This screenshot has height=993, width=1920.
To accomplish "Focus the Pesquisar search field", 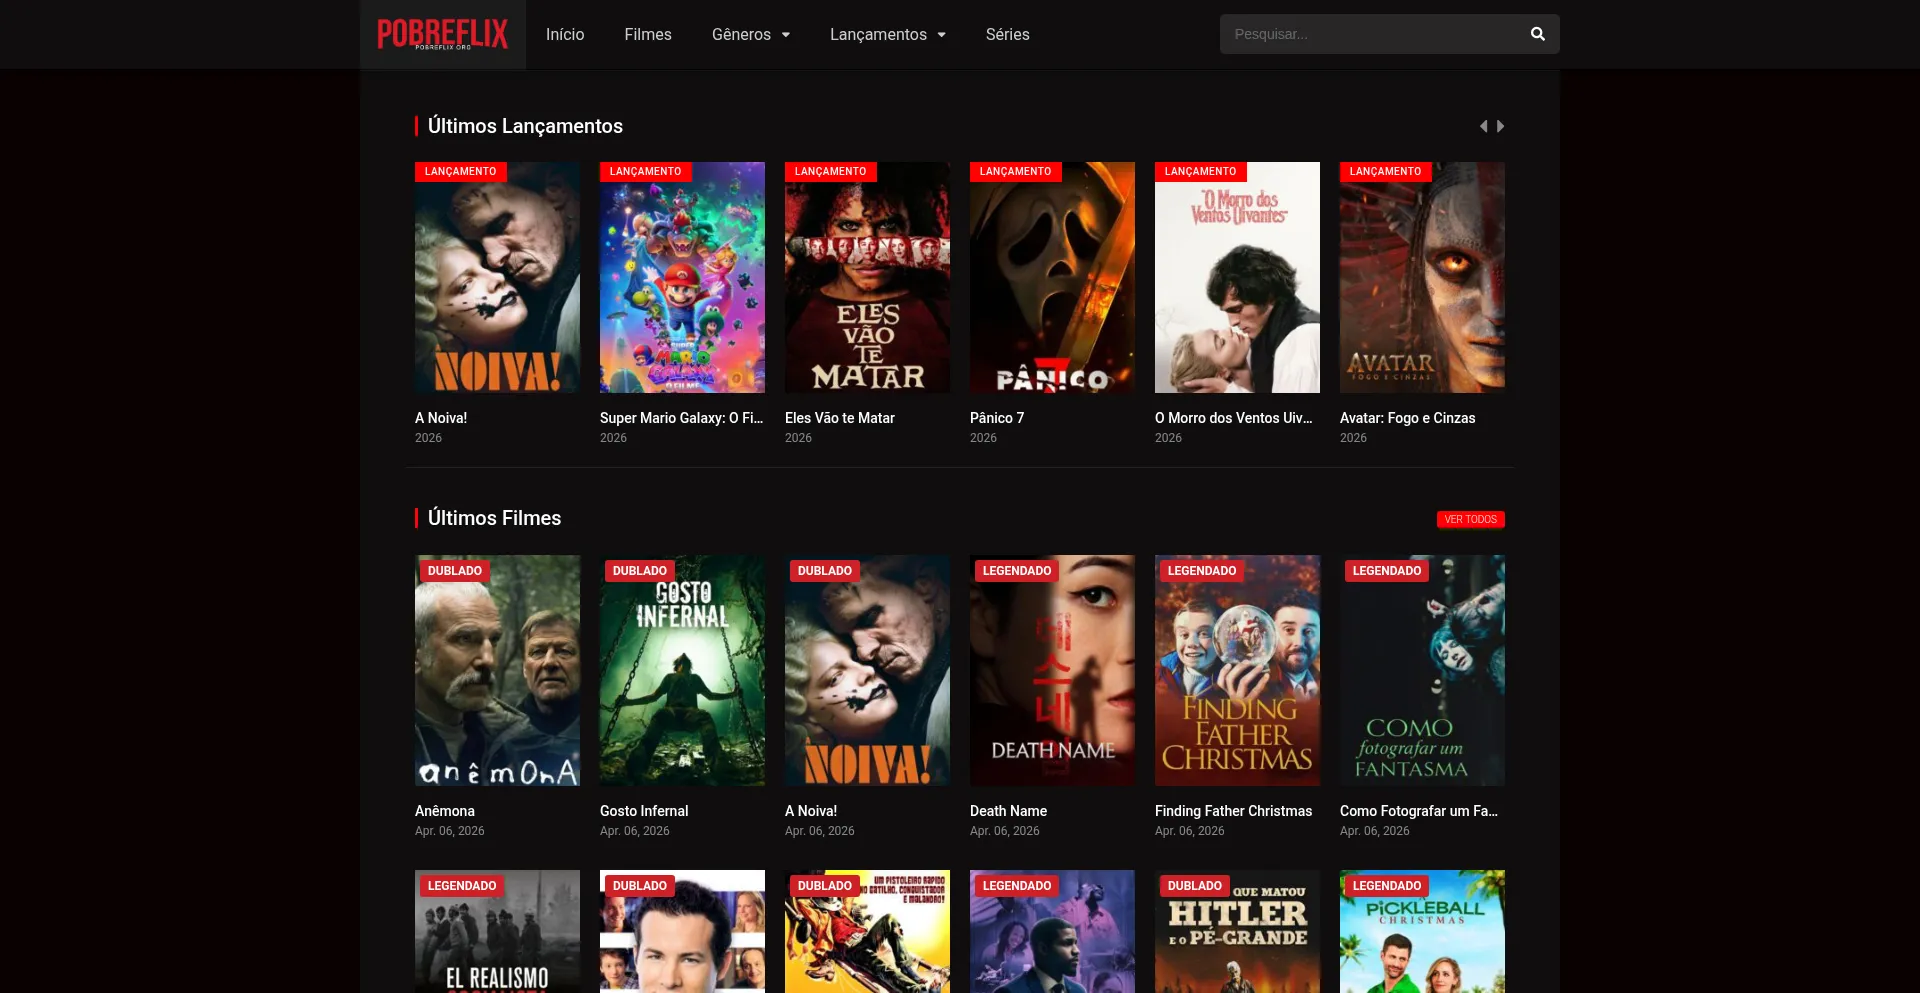I will pyautogui.click(x=1370, y=34).
